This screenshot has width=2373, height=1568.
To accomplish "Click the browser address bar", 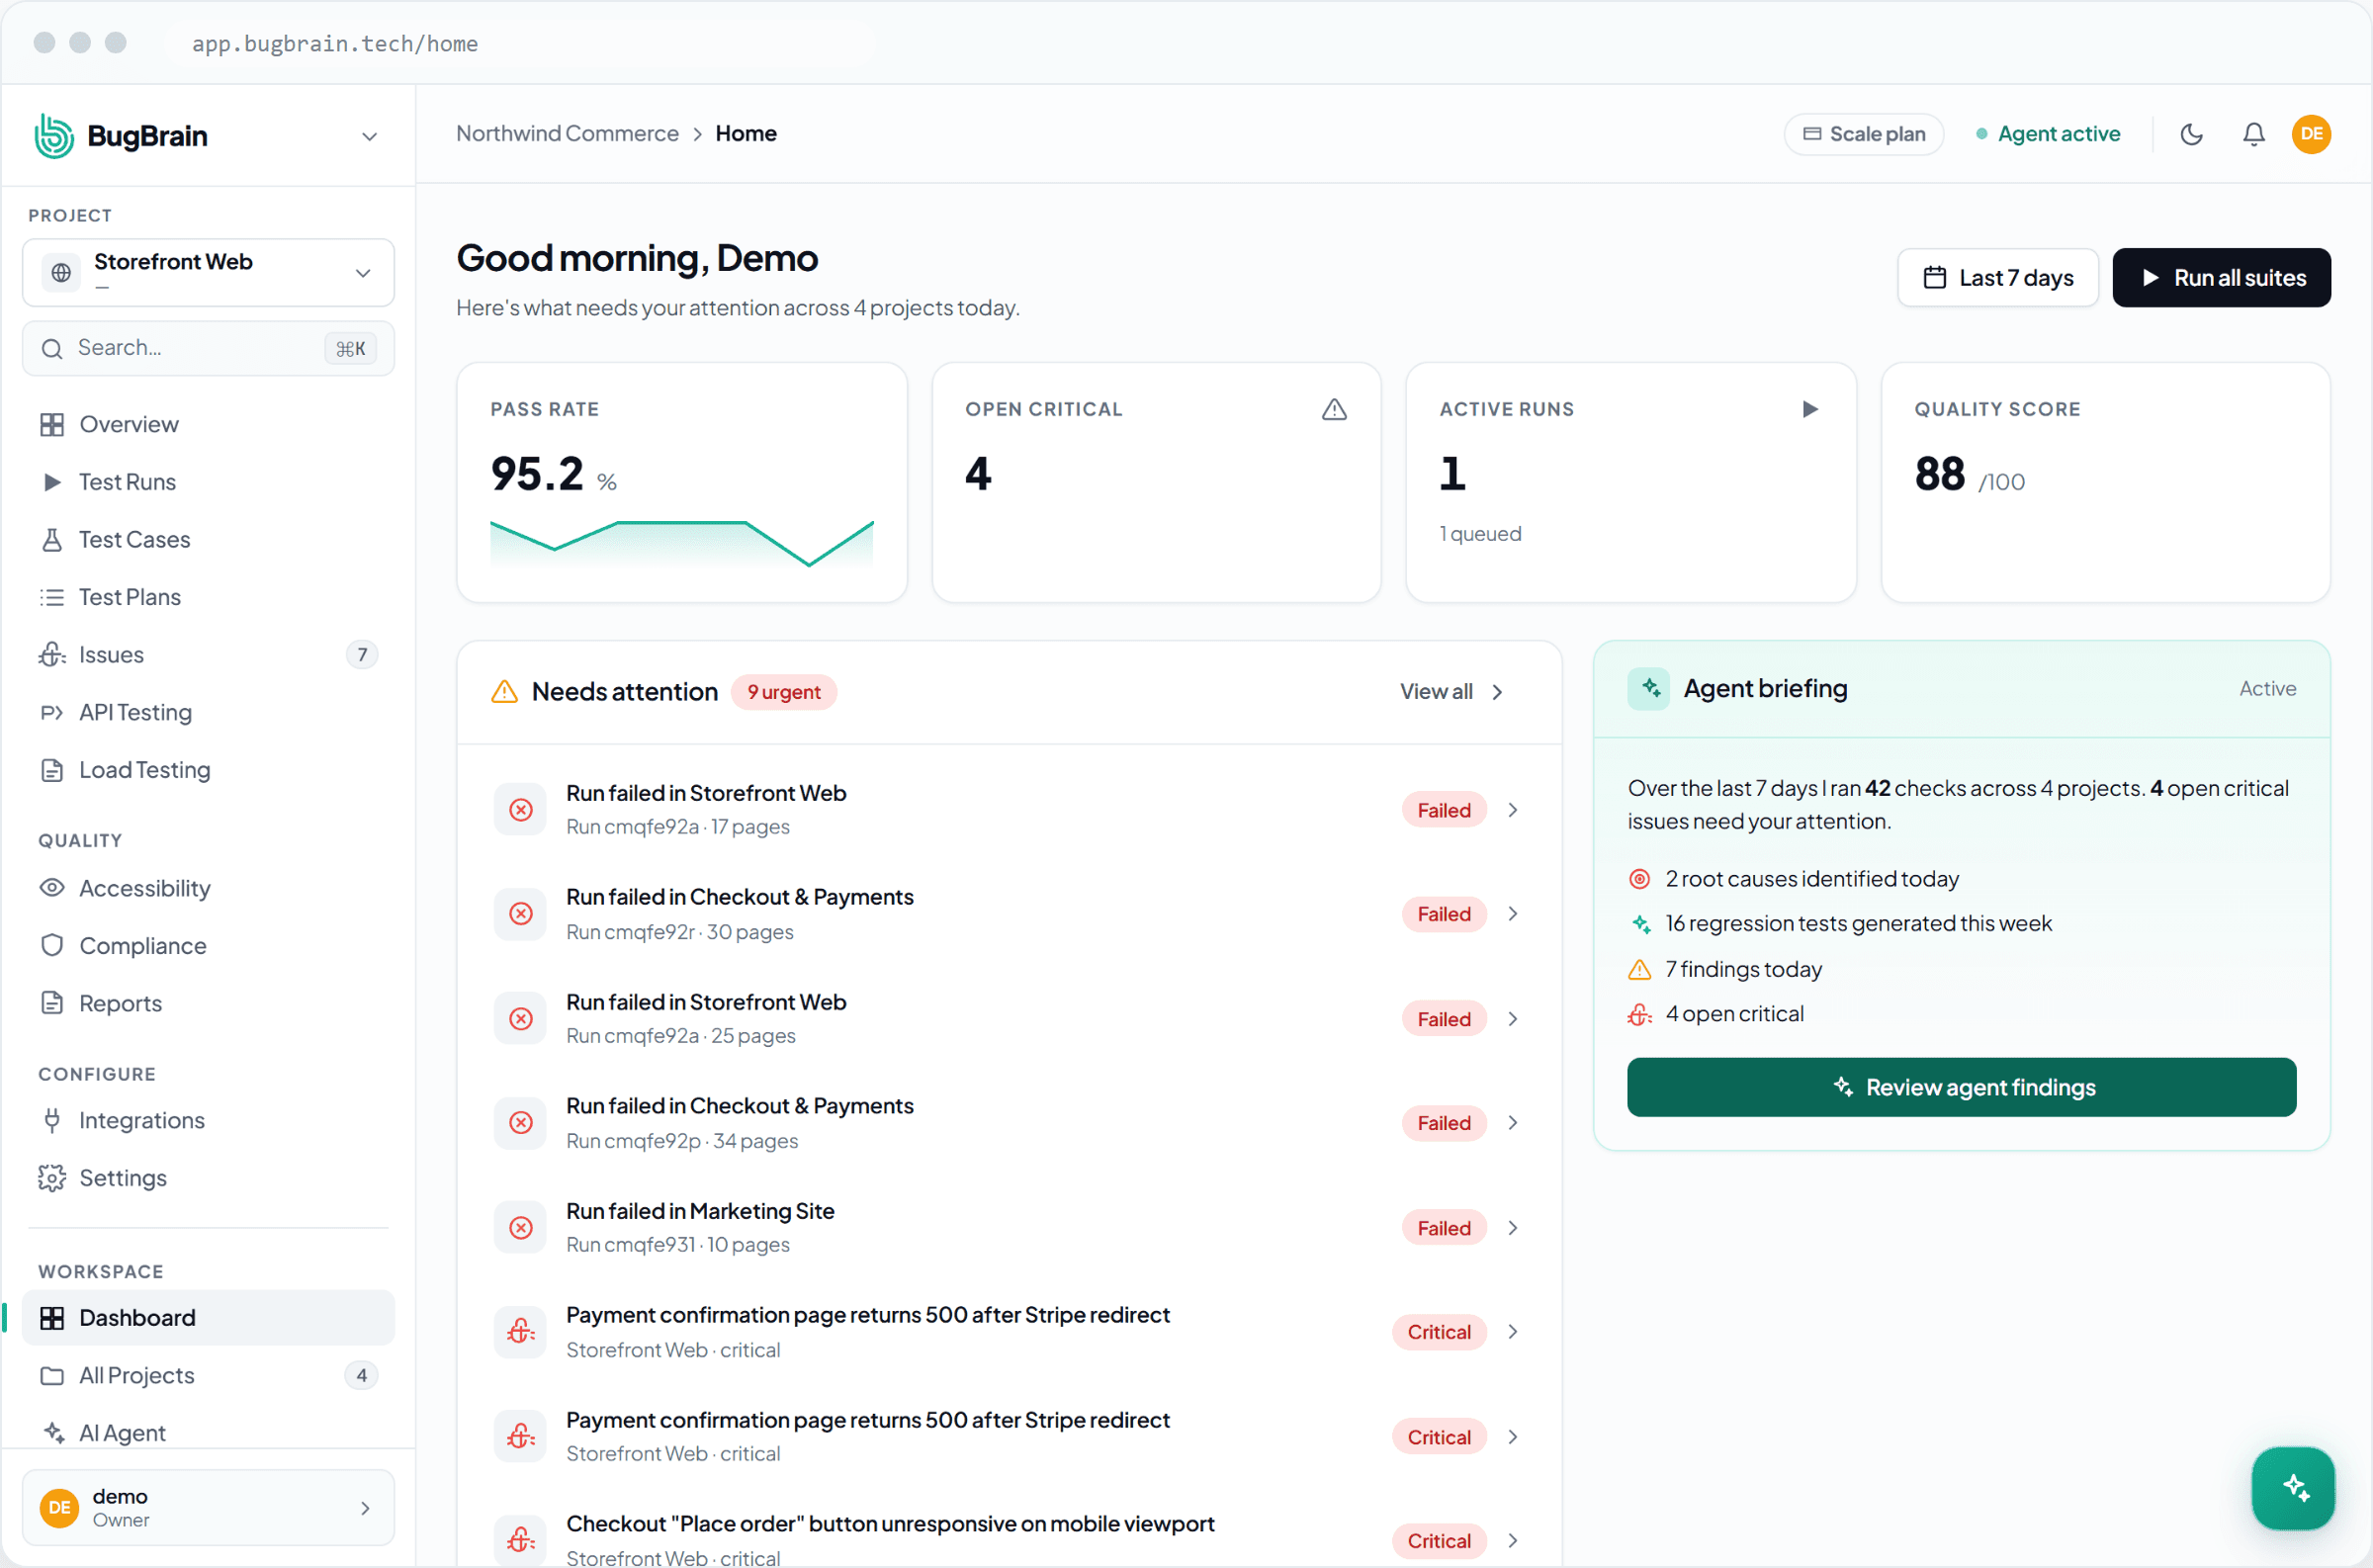I will coord(521,43).
